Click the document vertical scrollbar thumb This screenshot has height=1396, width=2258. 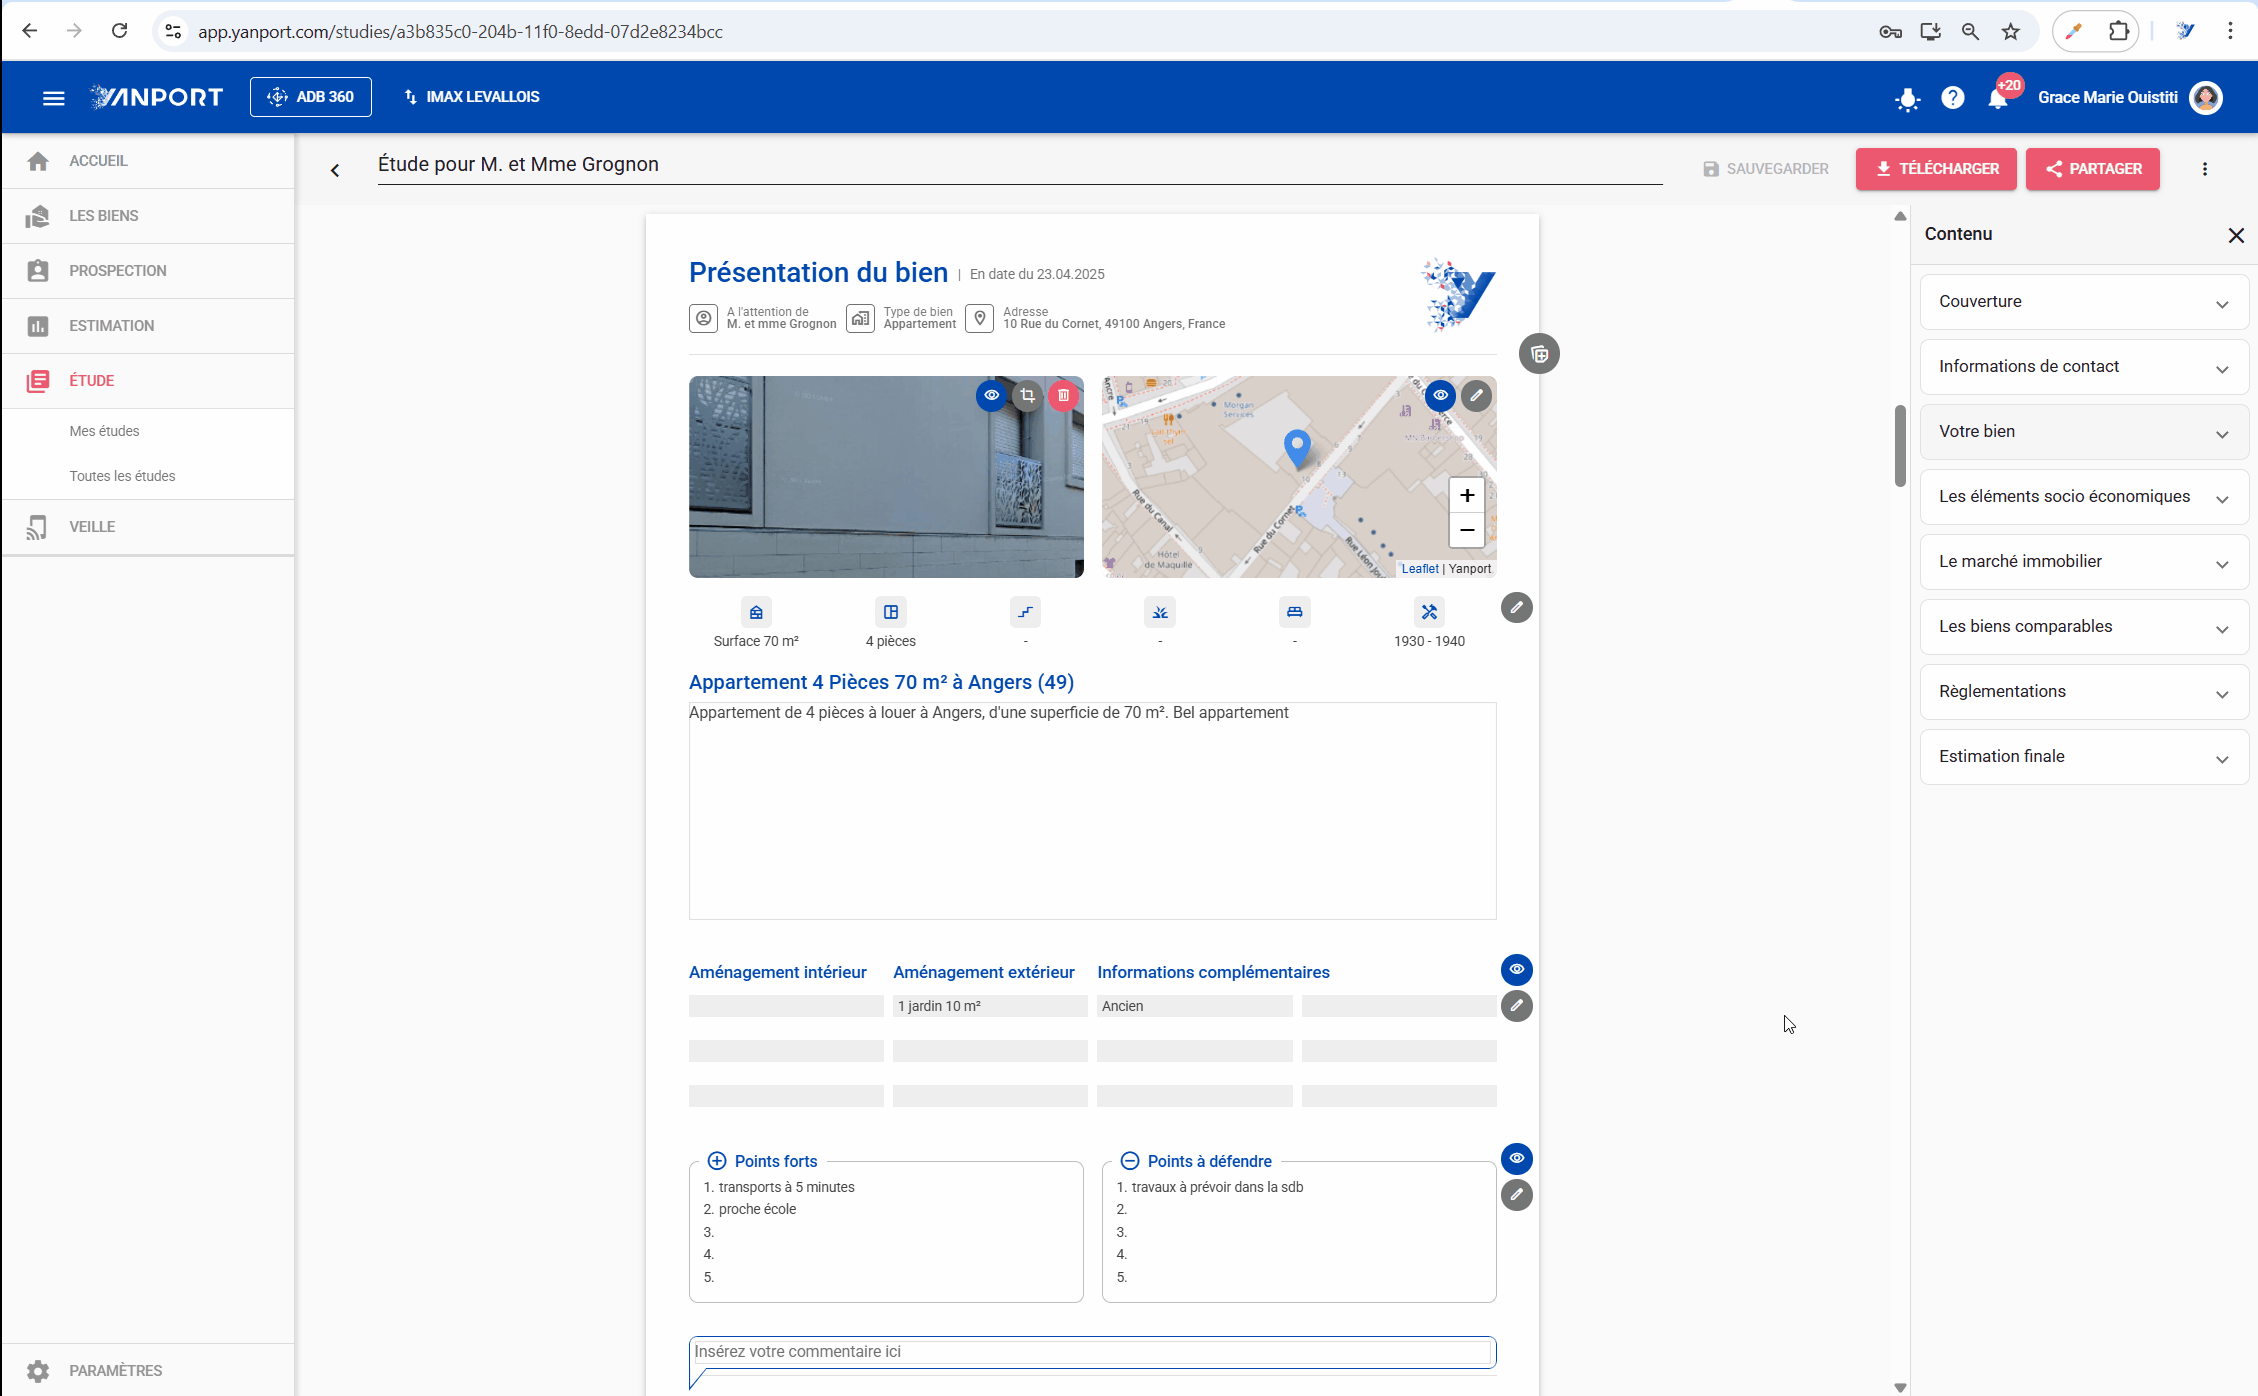click(x=1900, y=446)
